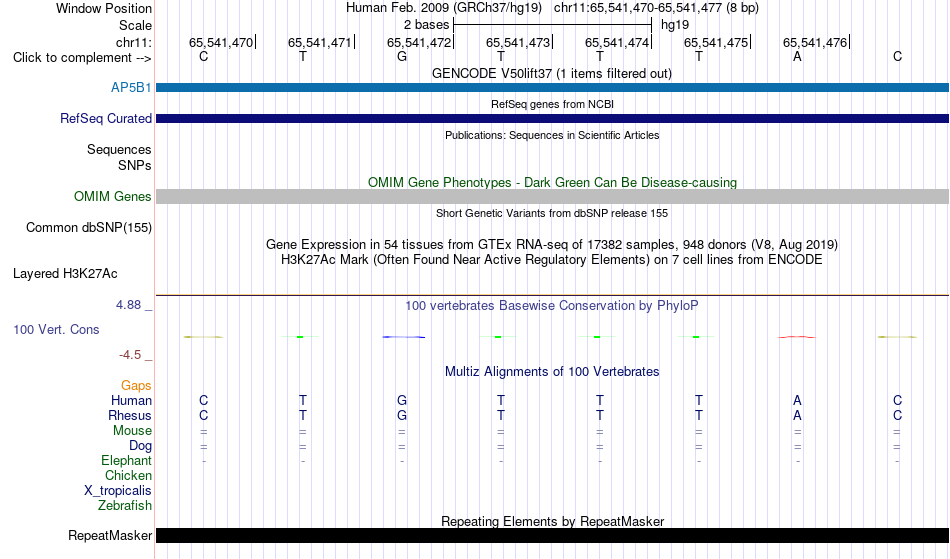This screenshot has width=950, height=559.
Task: Click the Zebrafish species label
Action: click(125, 505)
